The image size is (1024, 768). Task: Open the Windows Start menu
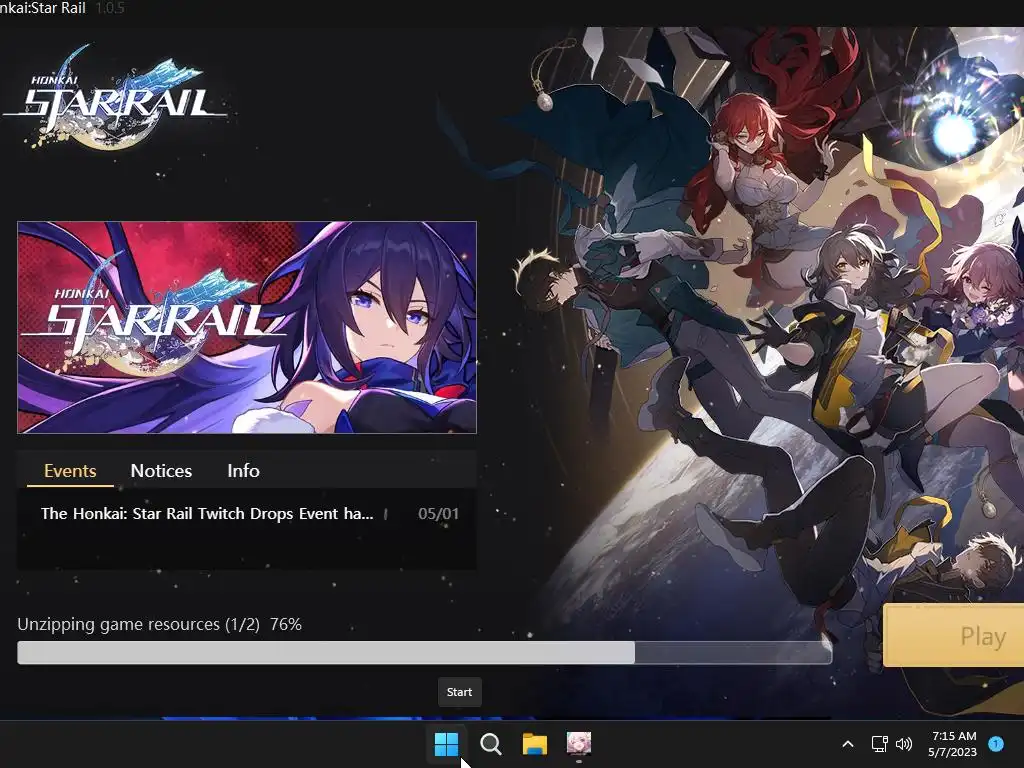point(447,744)
